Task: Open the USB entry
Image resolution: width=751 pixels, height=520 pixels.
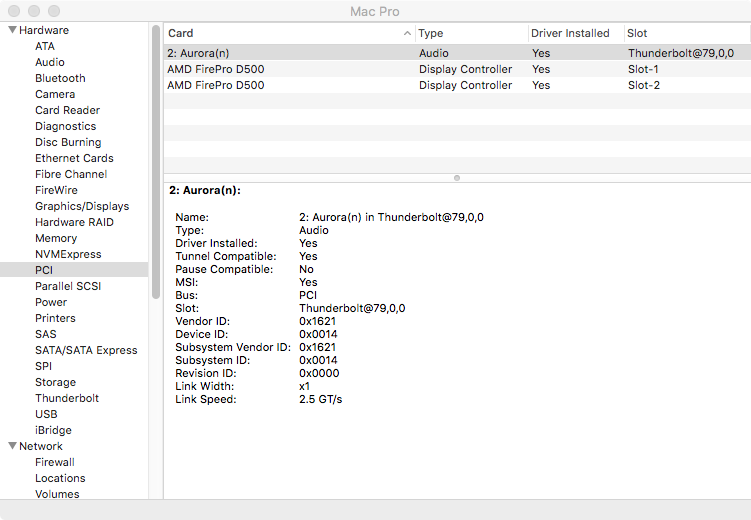Action: 46,414
